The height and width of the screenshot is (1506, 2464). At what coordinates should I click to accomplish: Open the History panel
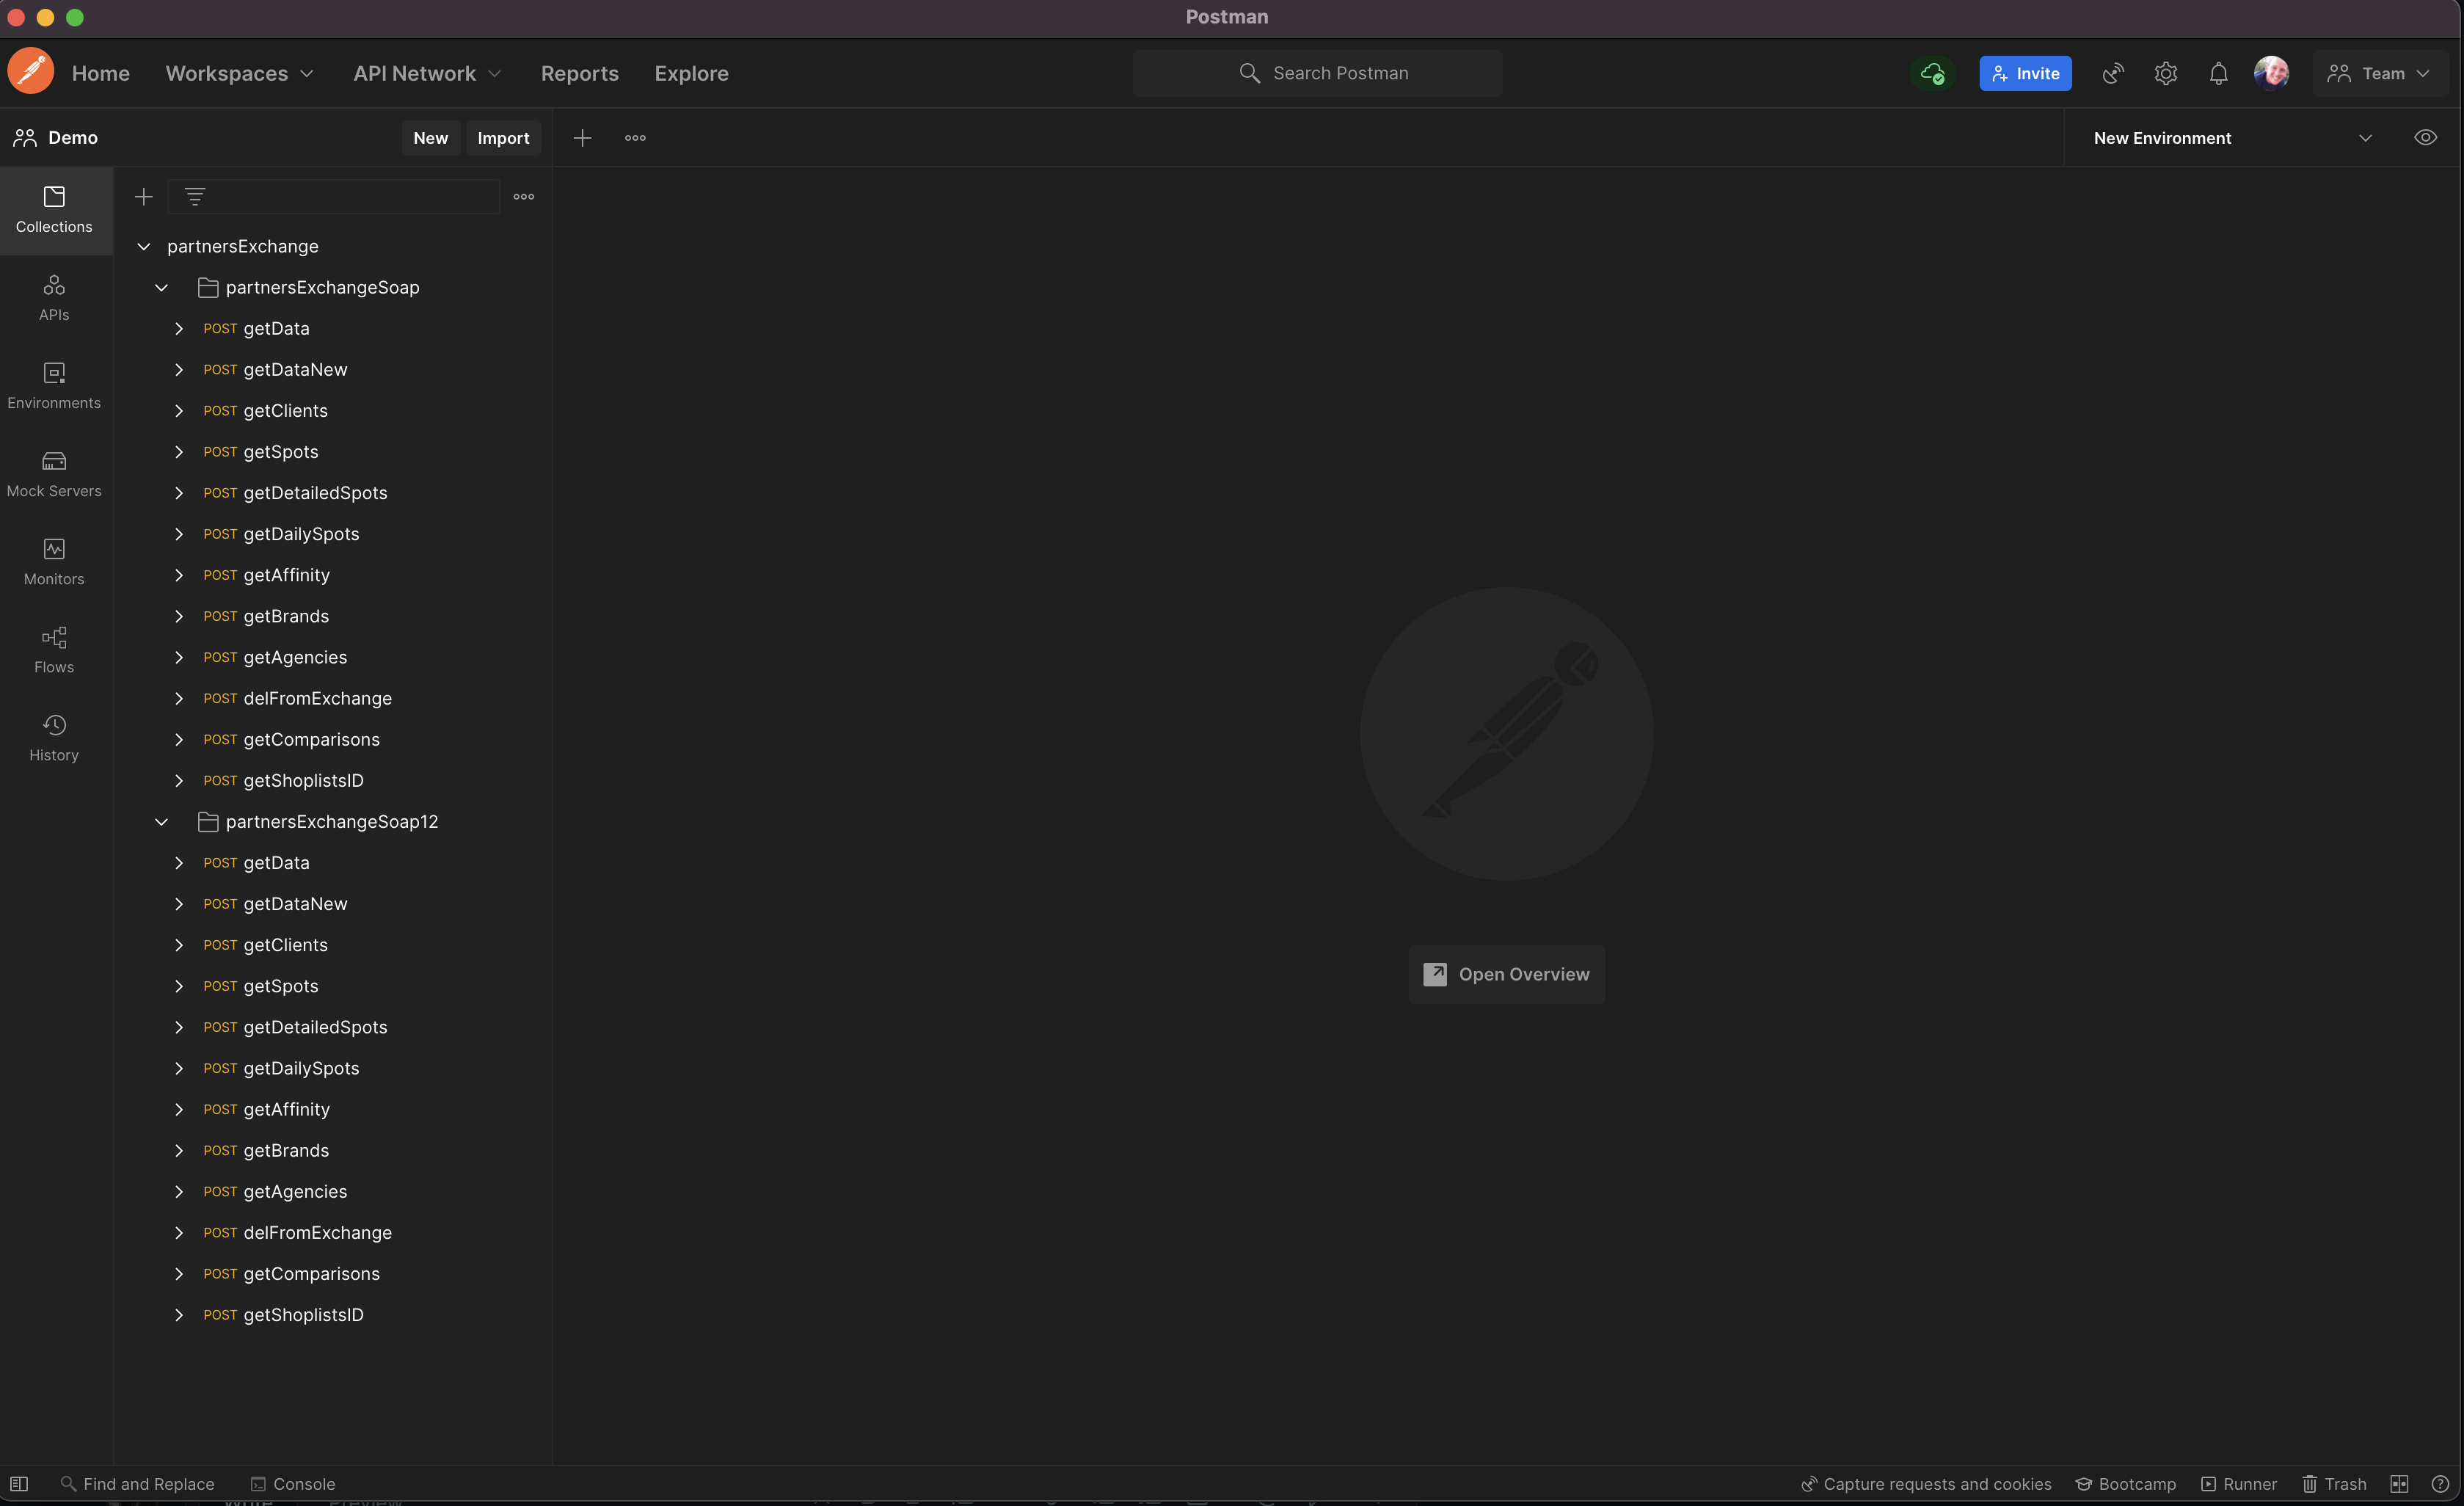point(53,737)
